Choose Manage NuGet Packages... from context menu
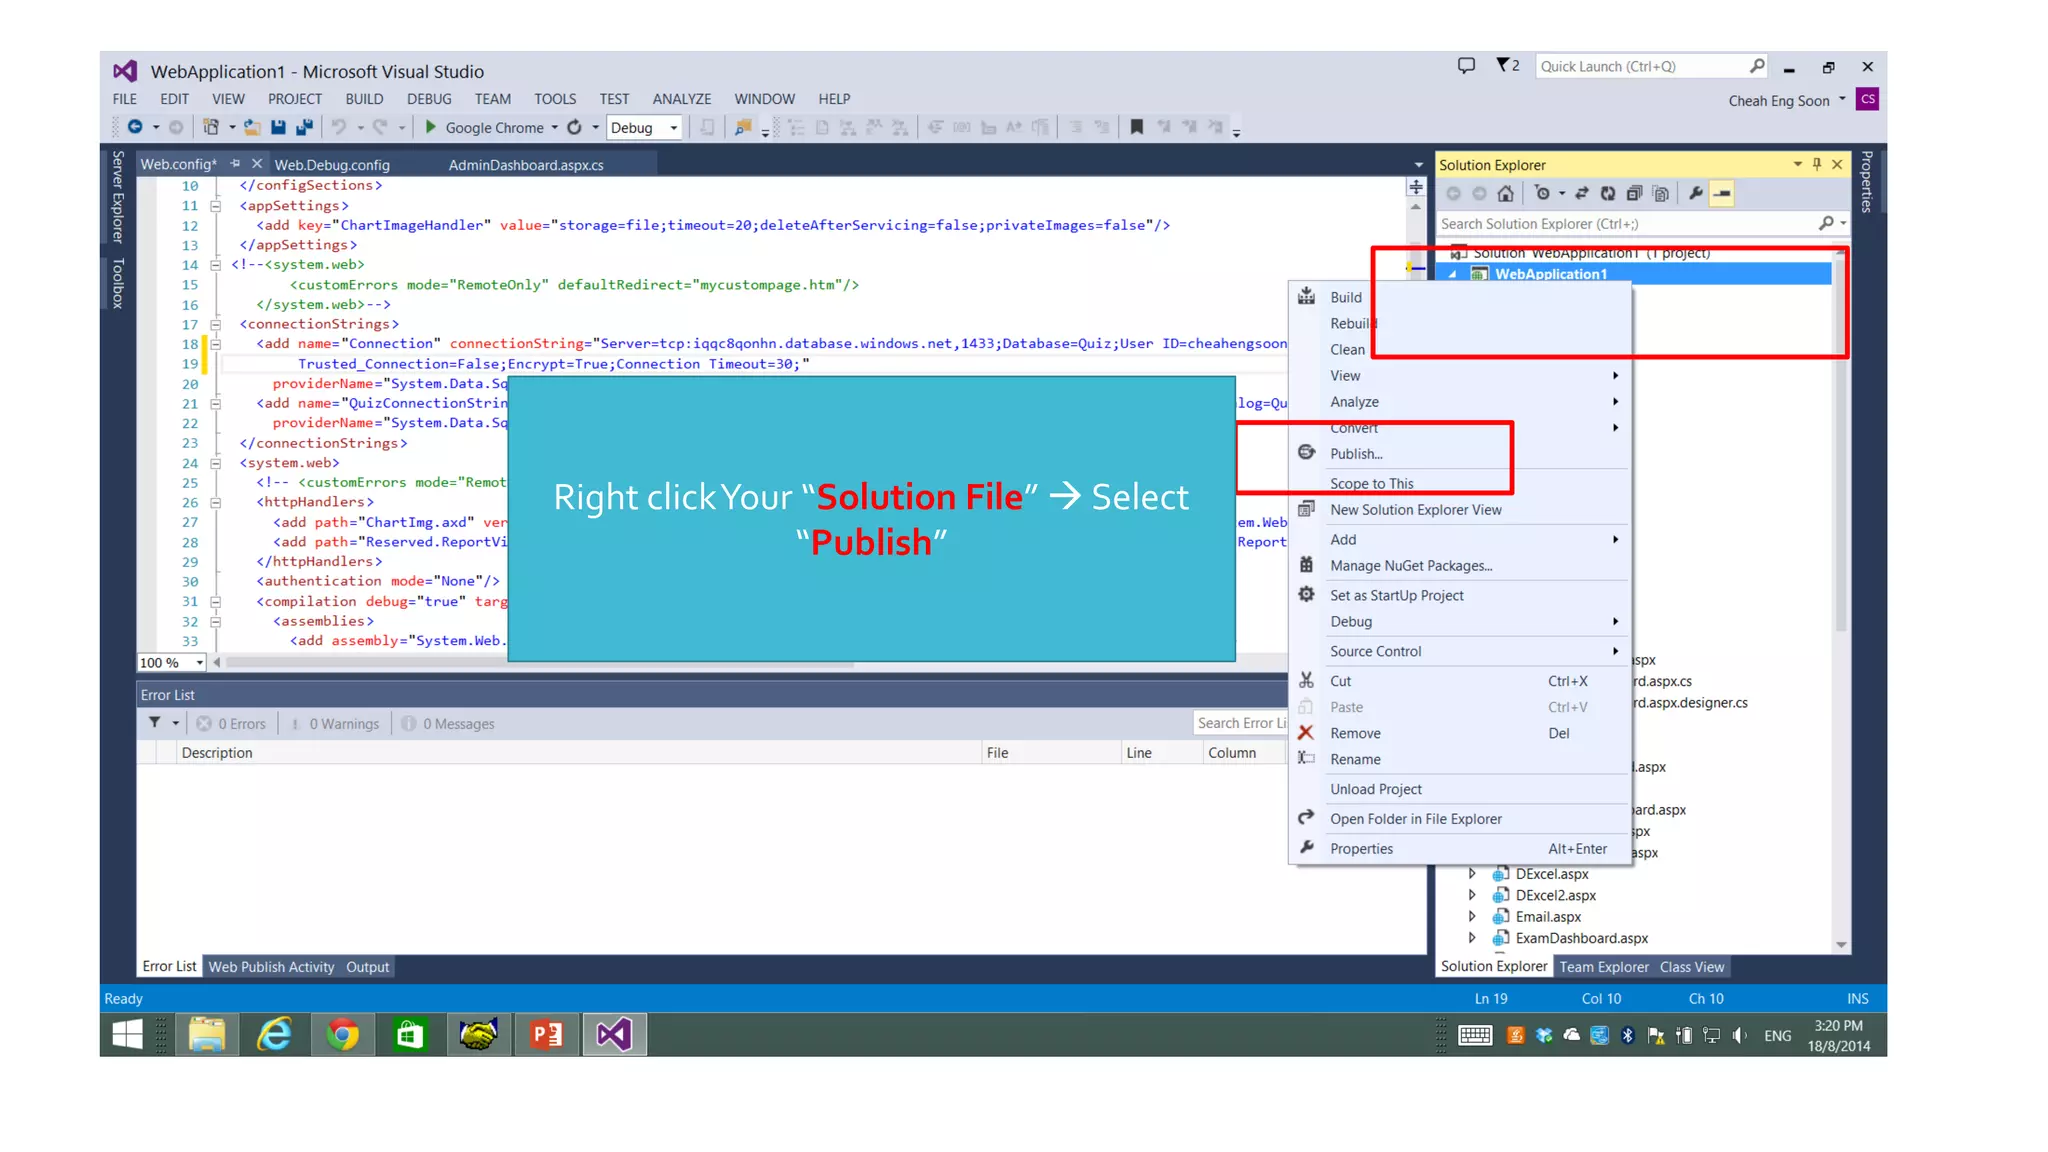Image resolution: width=2048 pixels, height=1152 pixels. [1410, 565]
